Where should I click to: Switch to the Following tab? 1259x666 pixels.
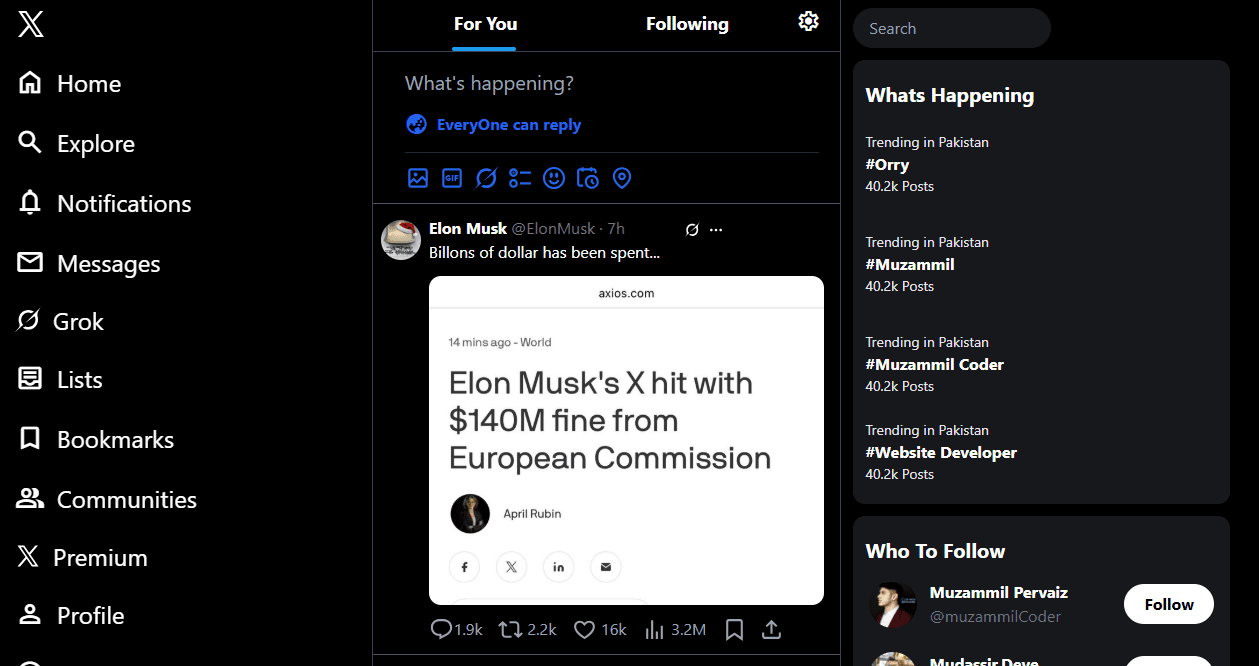click(687, 24)
